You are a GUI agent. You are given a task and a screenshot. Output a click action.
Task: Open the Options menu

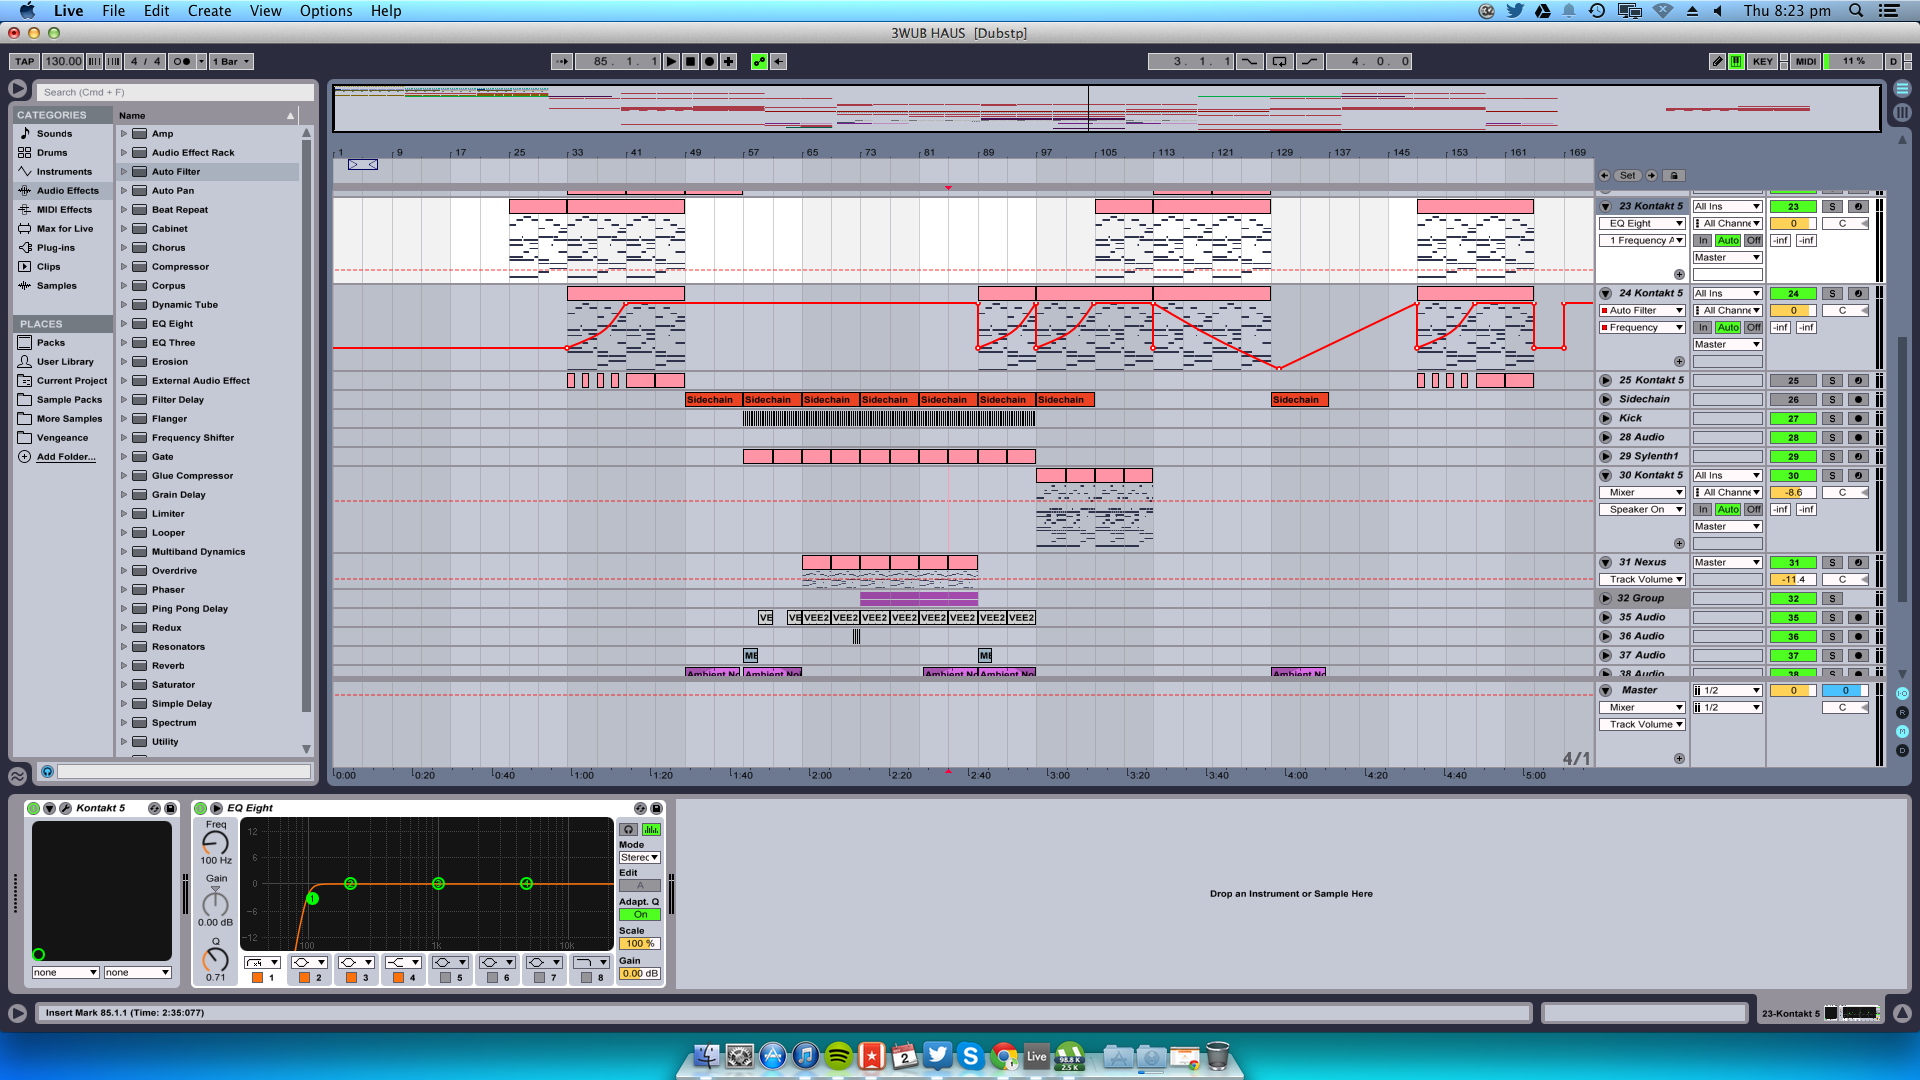(326, 11)
